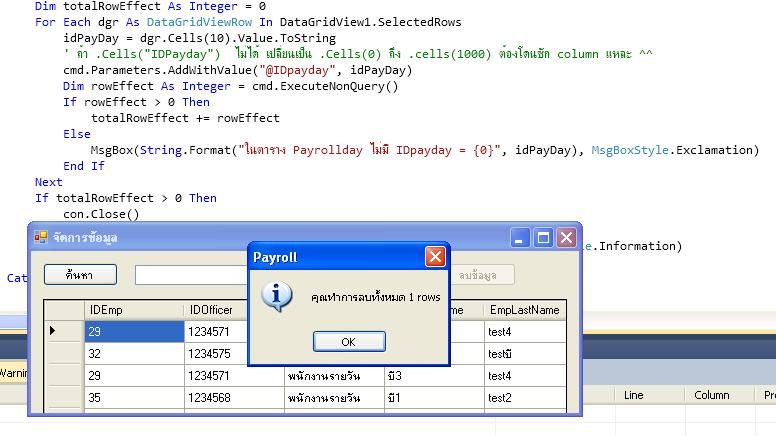Sort by the IDOfficer column header
This screenshot has height=436, width=776.
pyautogui.click(x=234, y=310)
